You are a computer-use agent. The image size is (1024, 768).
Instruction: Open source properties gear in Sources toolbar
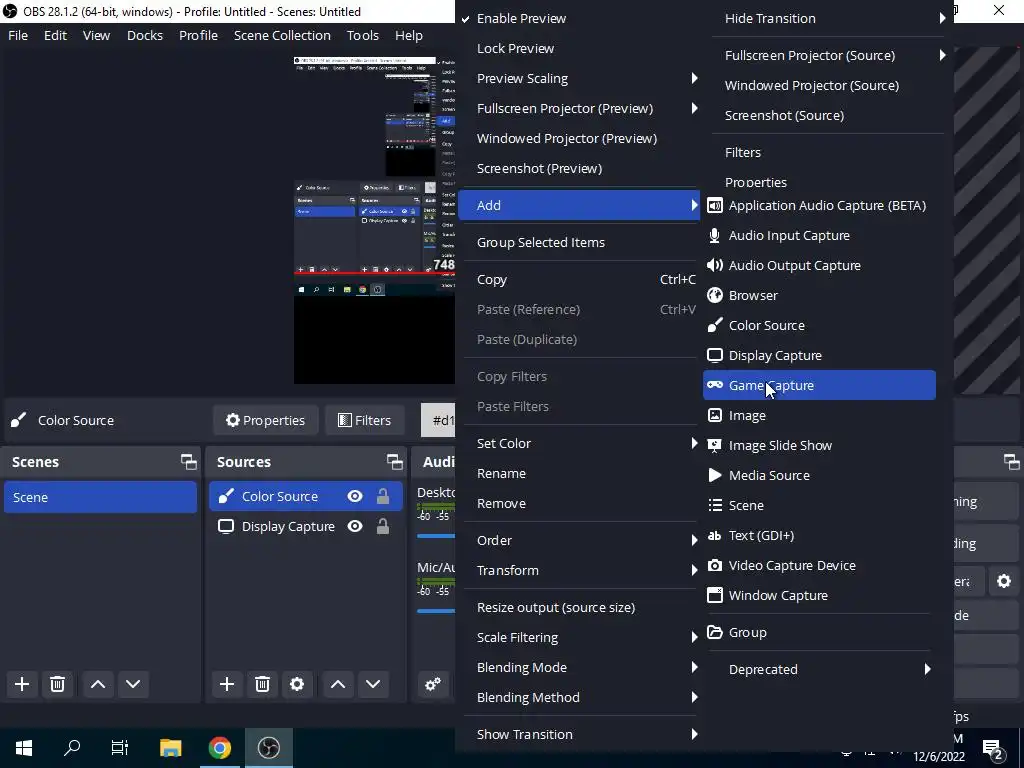click(x=297, y=684)
